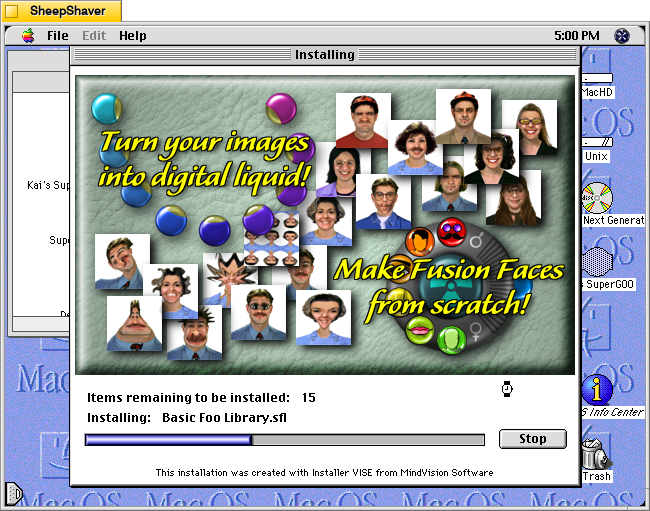Viewport: 650px width, 511px height.
Task: Click the installation progress bar
Action: pos(285,440)
